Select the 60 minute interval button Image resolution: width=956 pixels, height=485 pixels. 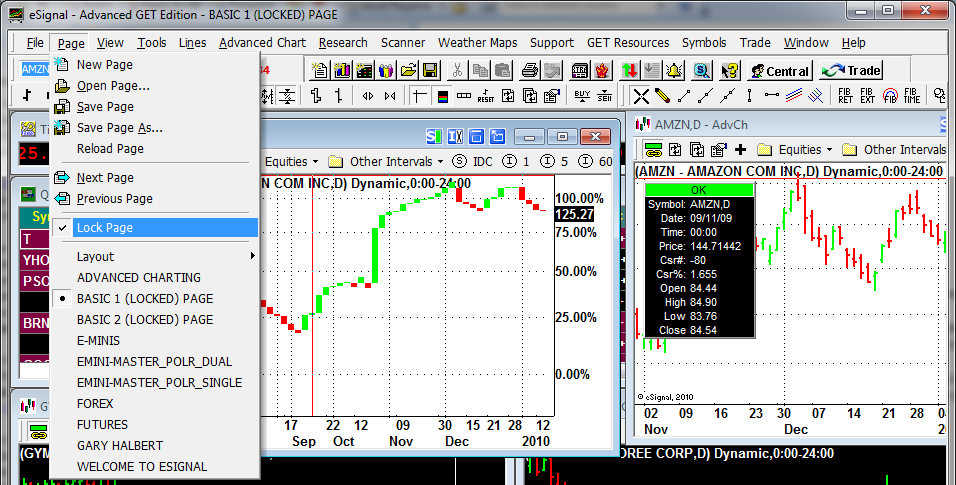pos(595,162)
